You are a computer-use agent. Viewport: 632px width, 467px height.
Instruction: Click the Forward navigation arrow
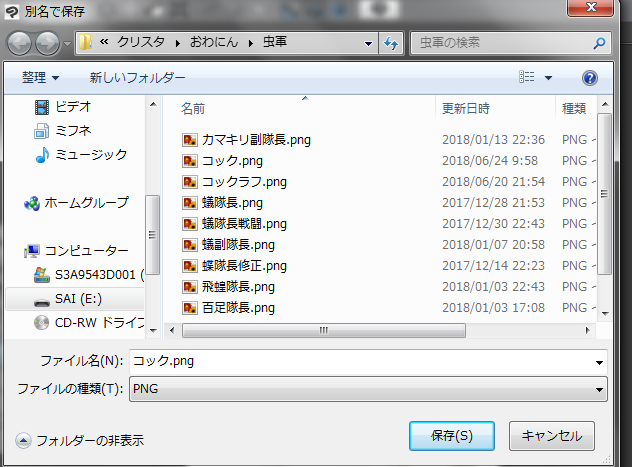click(47, 44)
